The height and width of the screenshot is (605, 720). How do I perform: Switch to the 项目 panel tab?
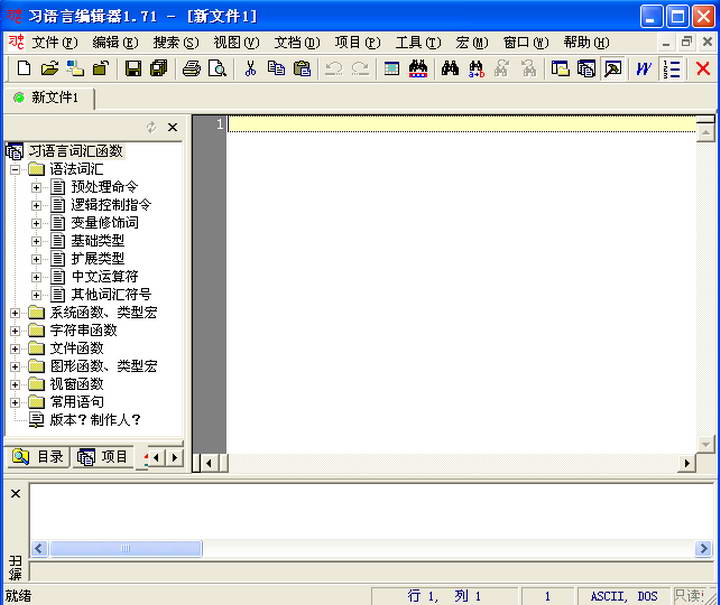tap(102, 457)
